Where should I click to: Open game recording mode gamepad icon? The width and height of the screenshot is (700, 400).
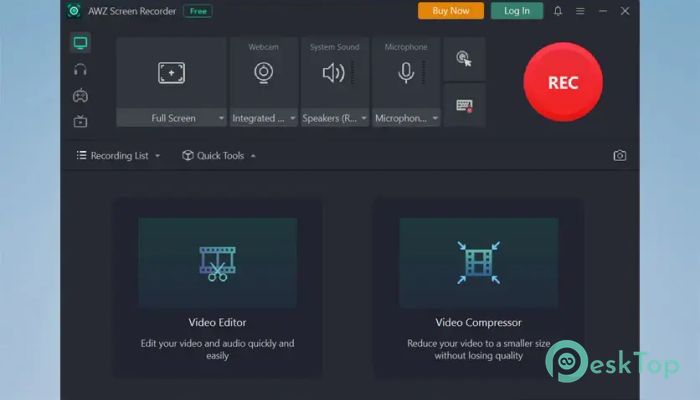(80, 96)
